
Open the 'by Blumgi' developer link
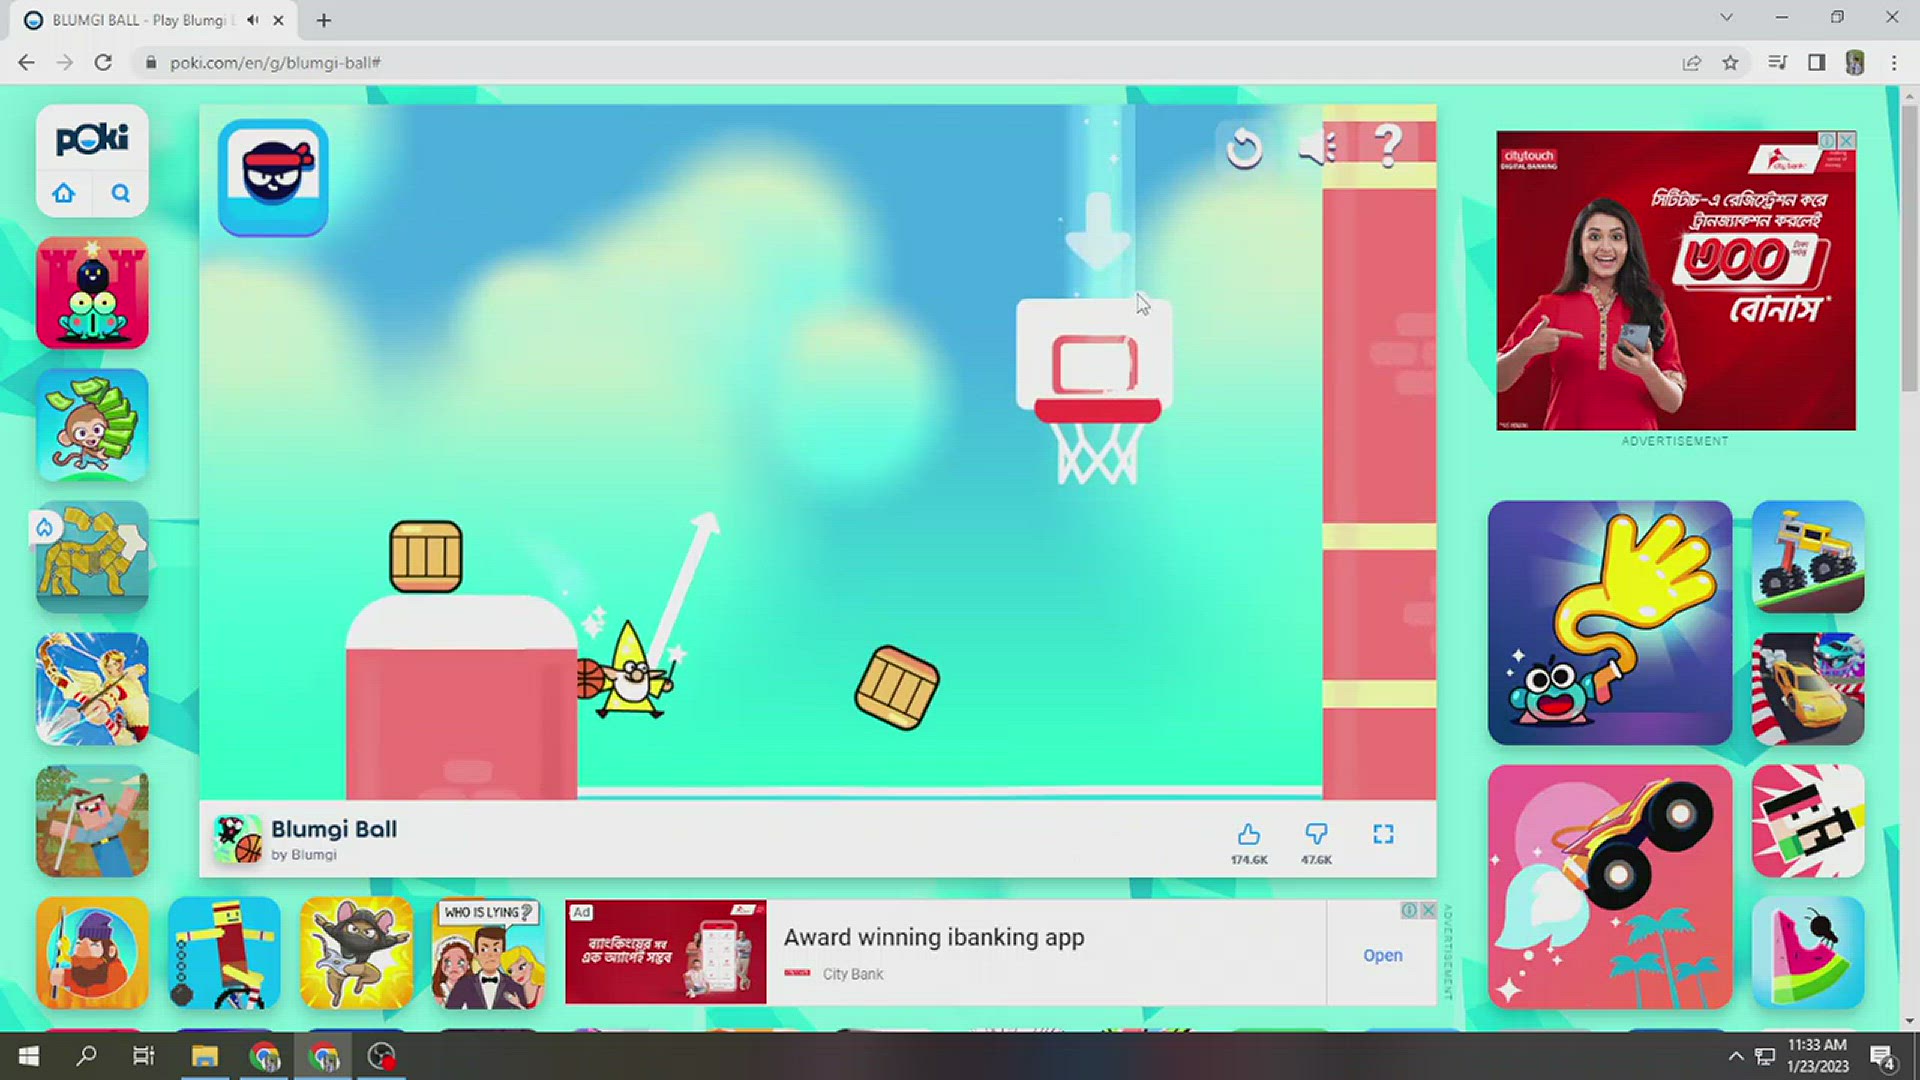[x=304, y=855]
